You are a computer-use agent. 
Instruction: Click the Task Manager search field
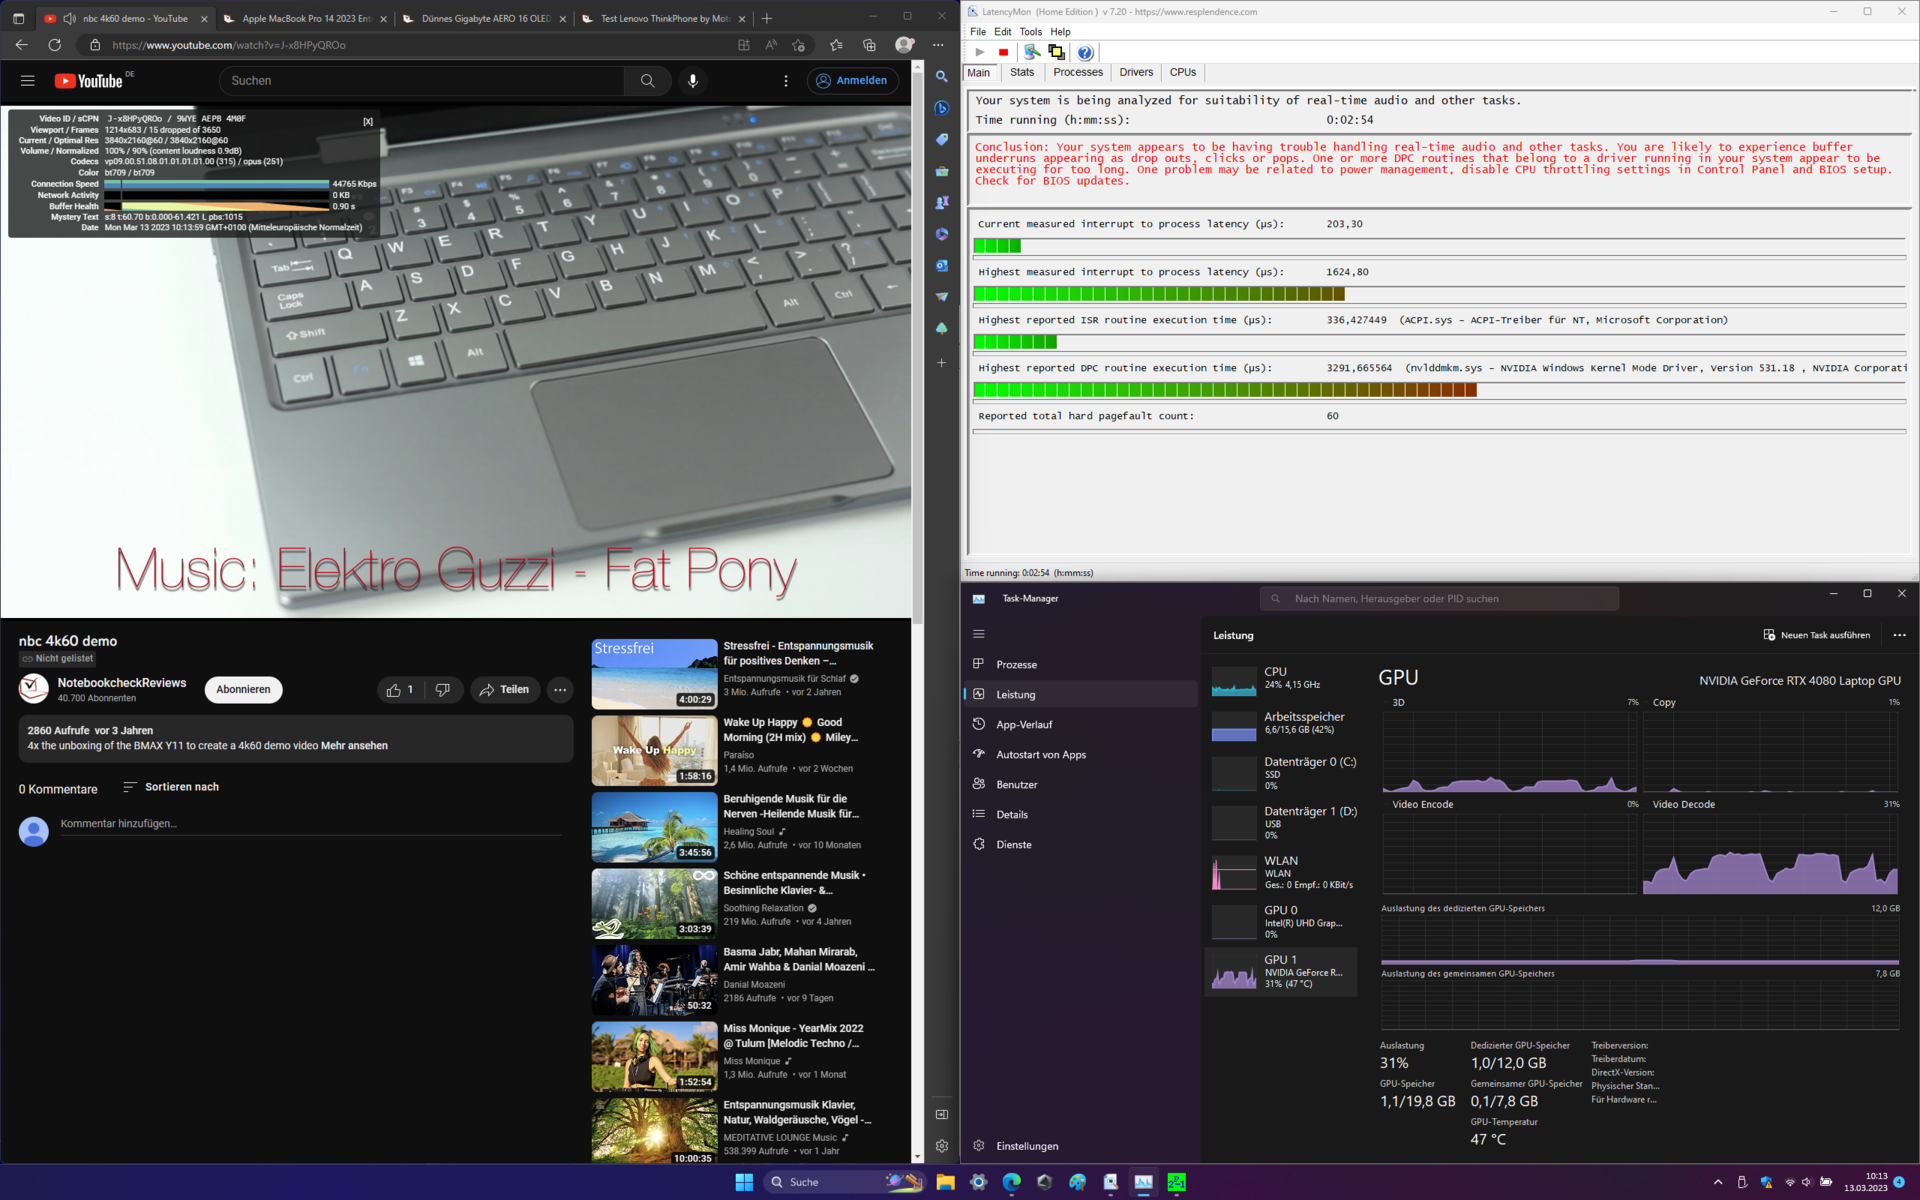pos(1440,598)
